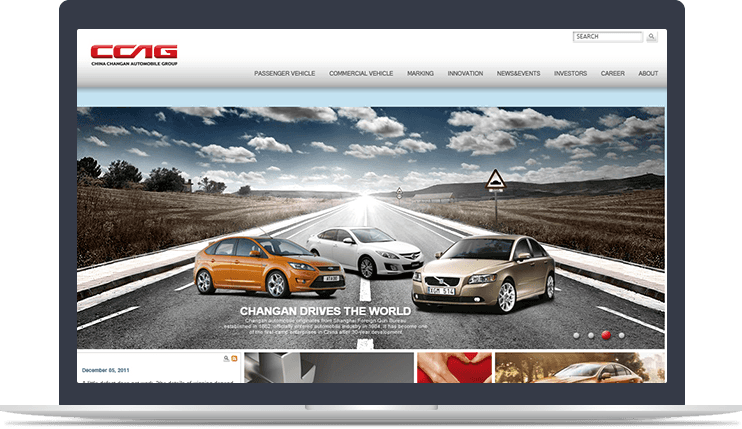Screen dimensions: 742x429
Task: Click the collapse arrow at banner bottom
Action: [x=364, y=344]
